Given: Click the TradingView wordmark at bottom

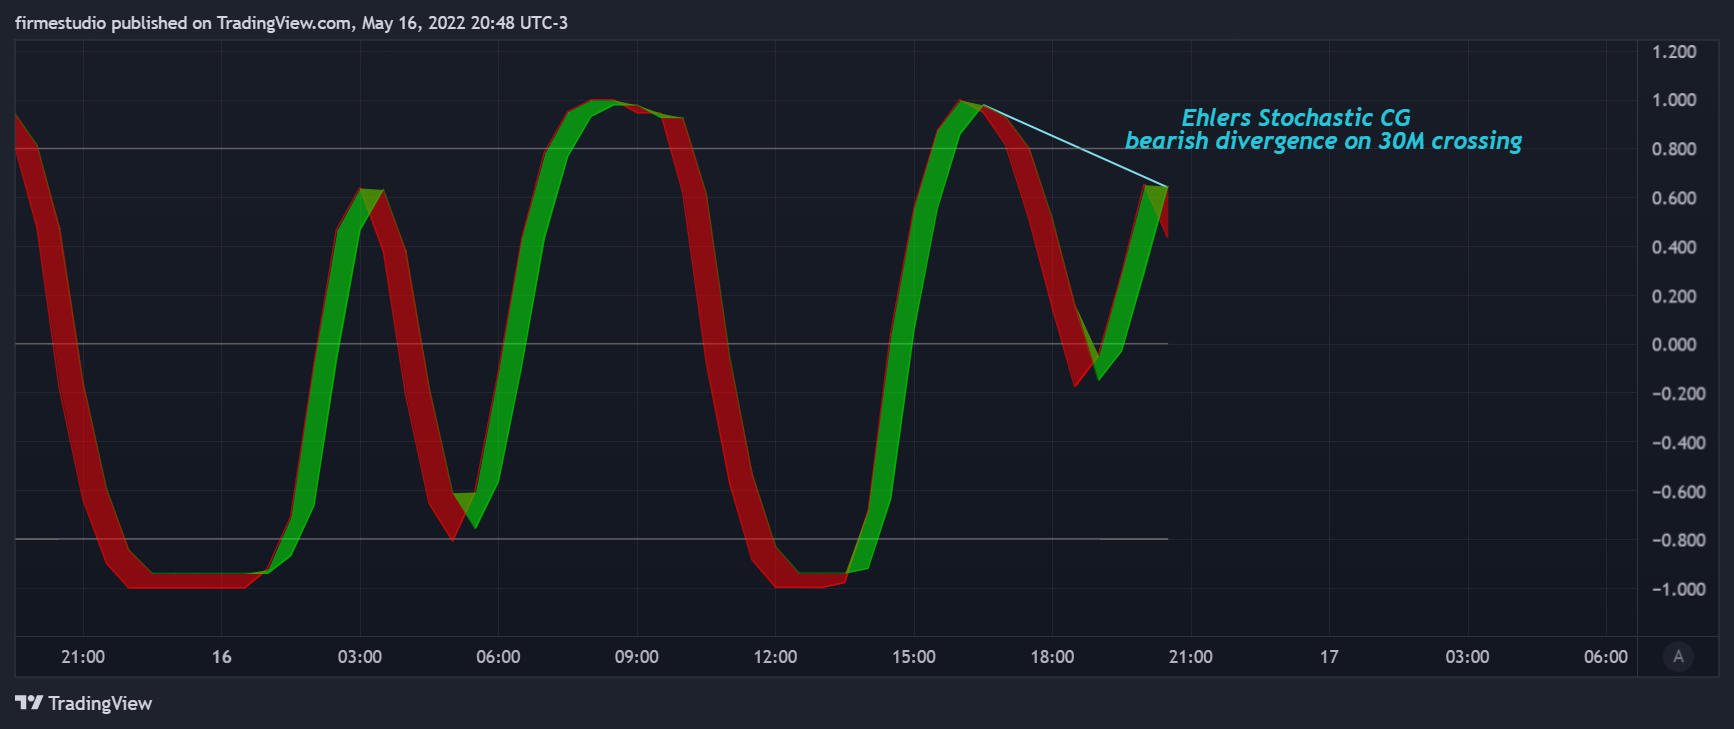Looking at the screenshot, I should pyautogui.click(x=100, y=703).
